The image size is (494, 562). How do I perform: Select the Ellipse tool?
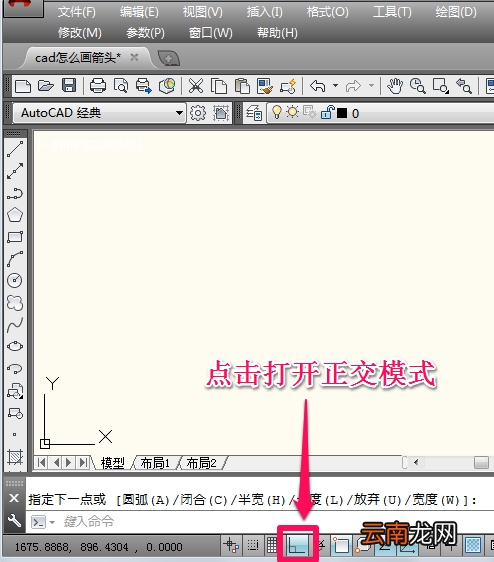(x=15, y=346)
